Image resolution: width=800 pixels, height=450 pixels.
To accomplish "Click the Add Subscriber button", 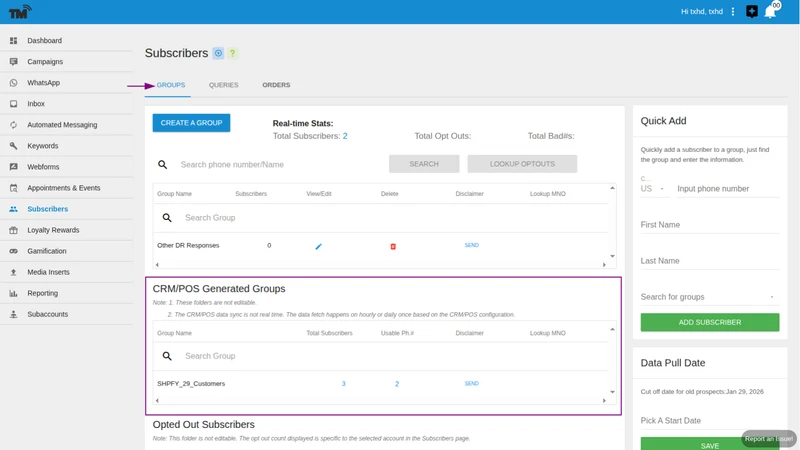I will point(710,322).
